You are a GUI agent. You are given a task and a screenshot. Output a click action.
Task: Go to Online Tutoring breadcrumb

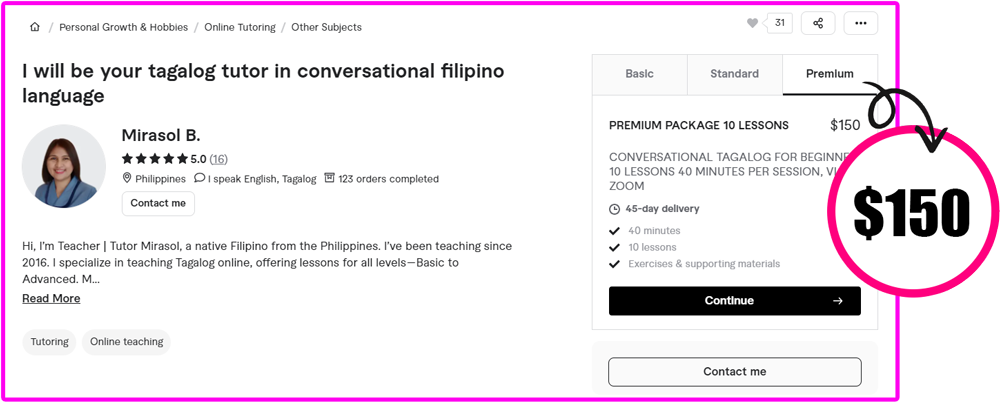pyautogui.click(x=240, y=27)
